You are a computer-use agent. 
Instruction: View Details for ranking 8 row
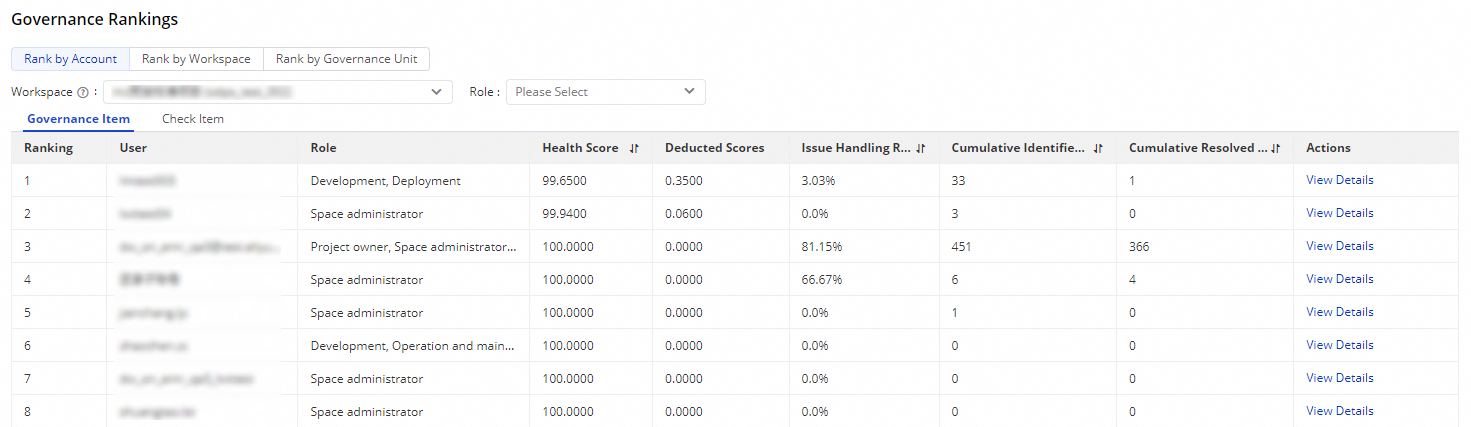(1340, 411)
